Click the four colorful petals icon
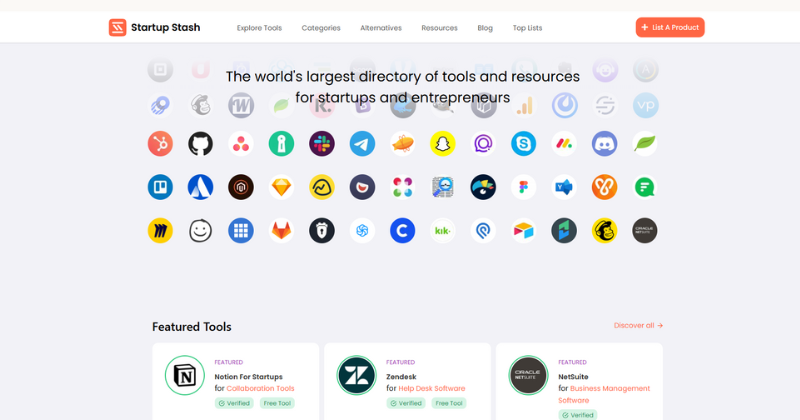800x420 pixels. pos(403,187)
